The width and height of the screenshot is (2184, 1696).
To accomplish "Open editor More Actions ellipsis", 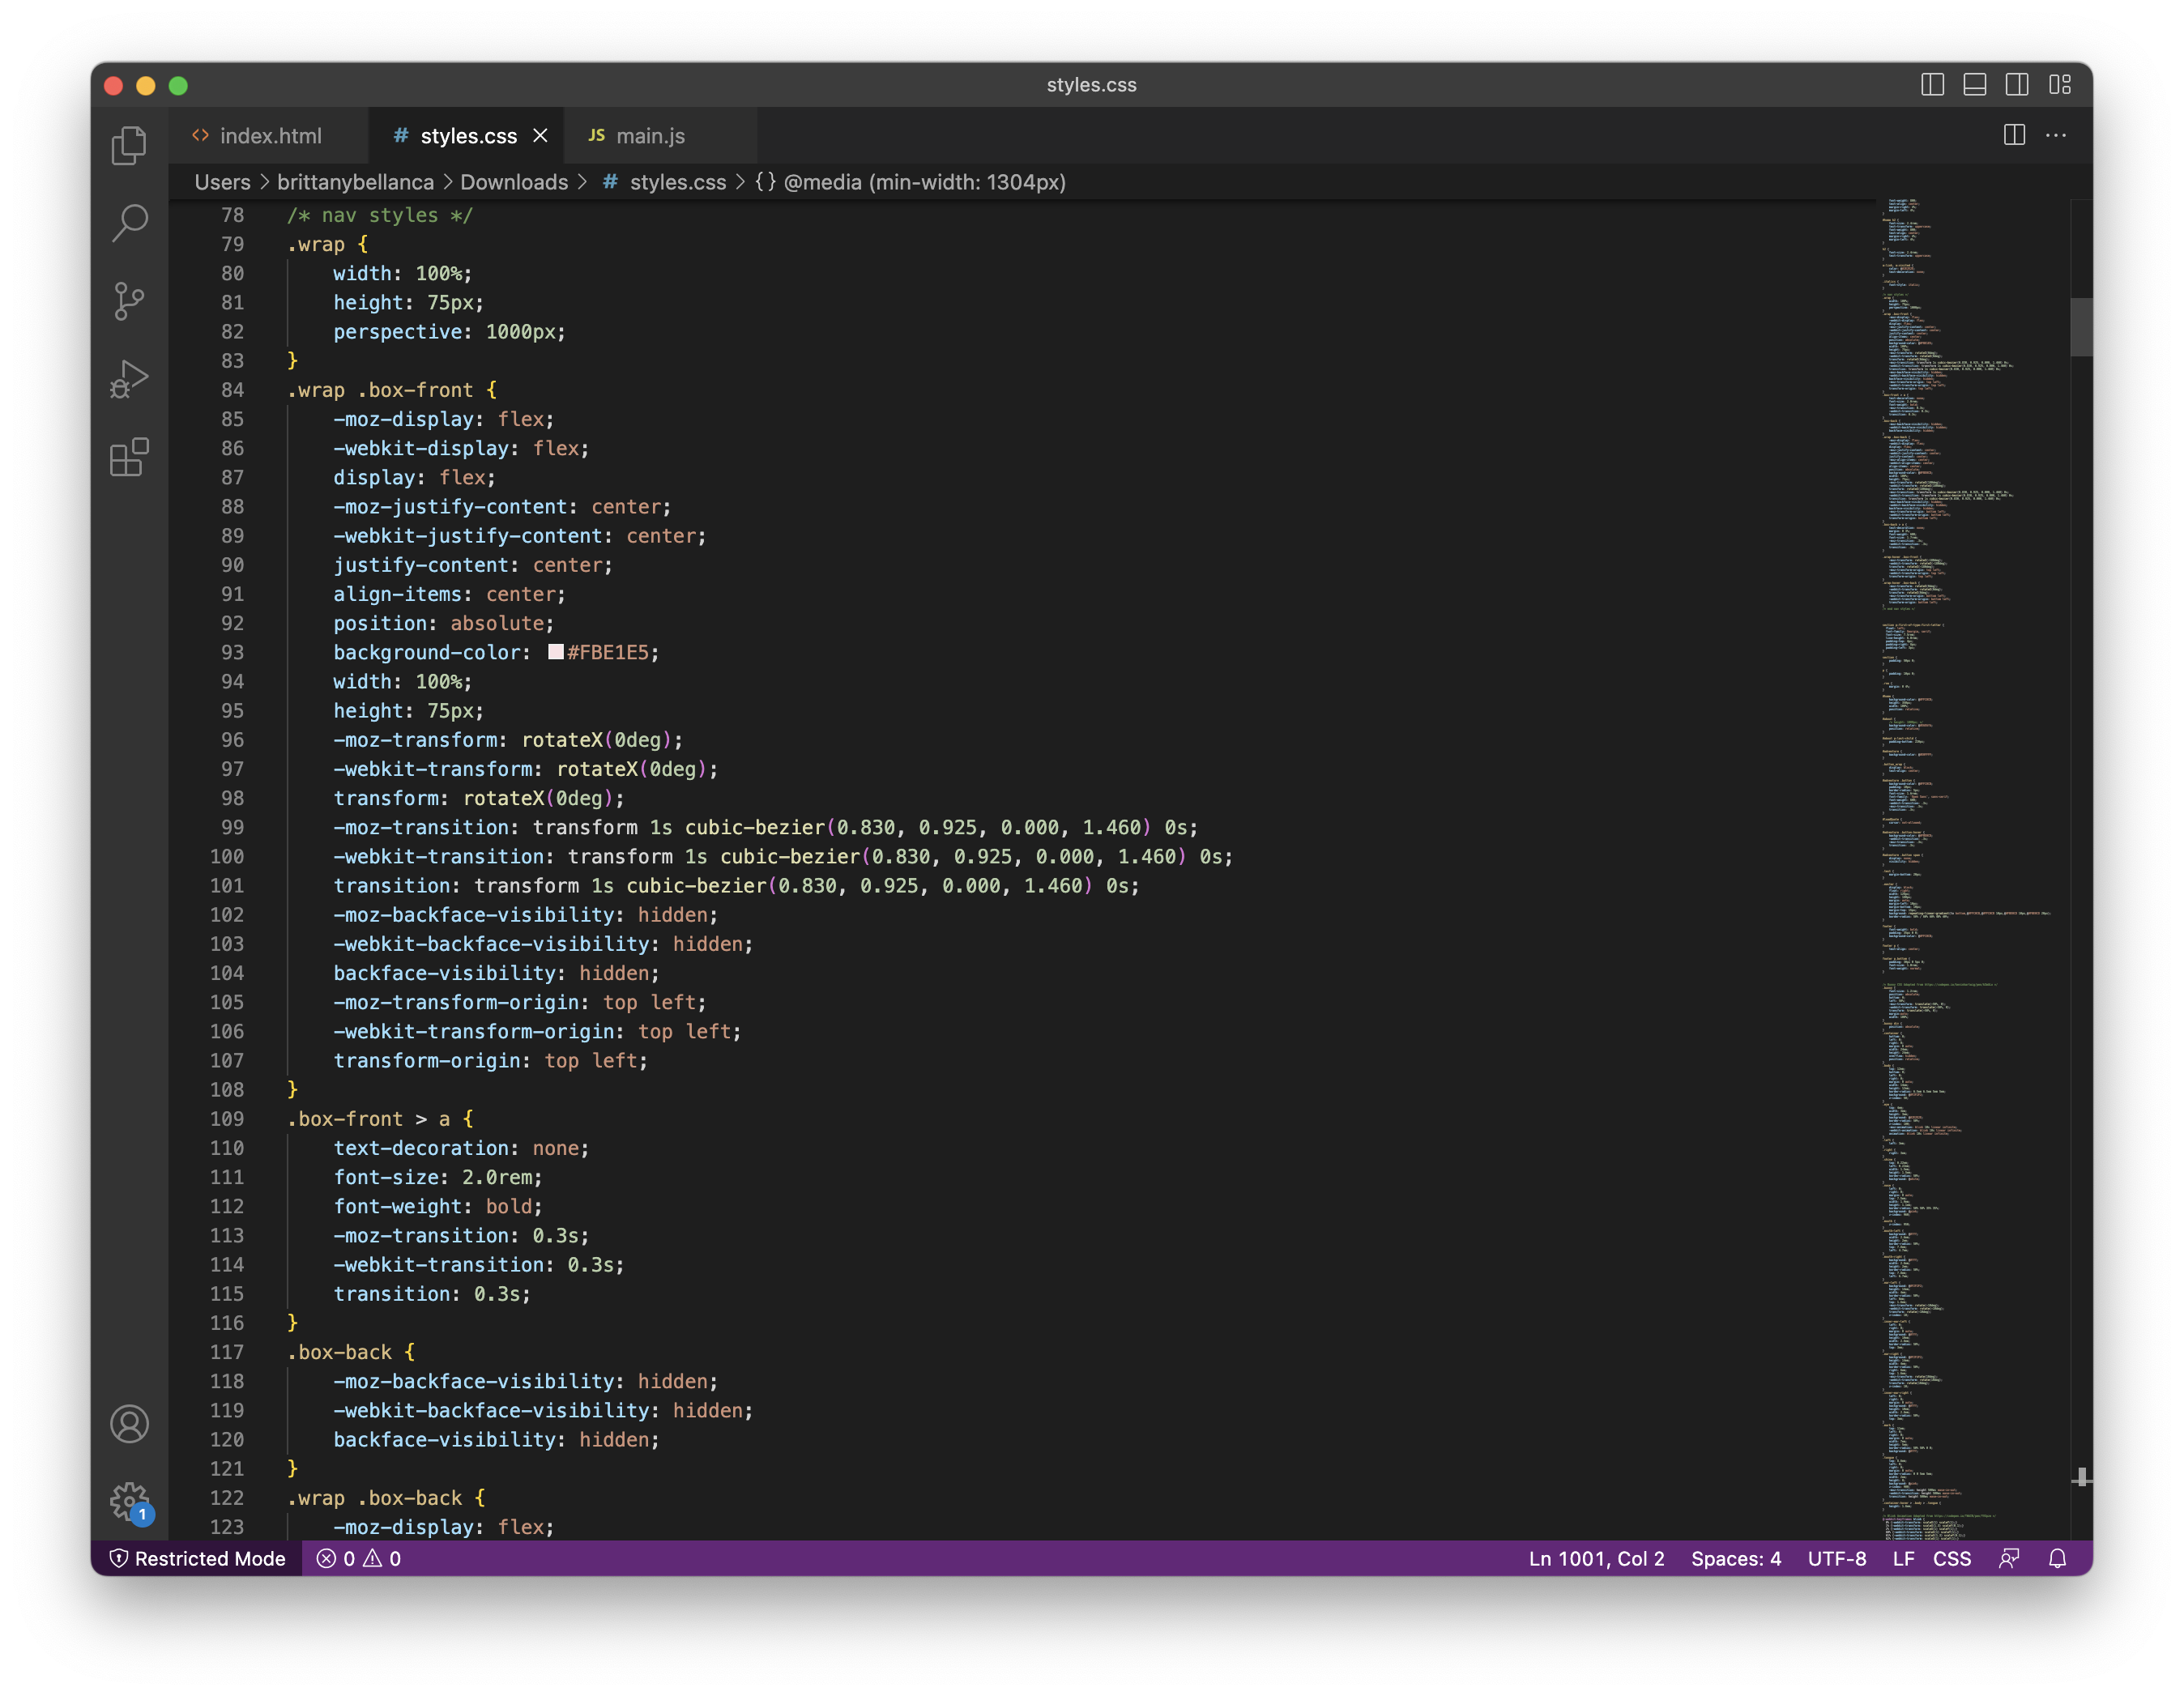I will pos(2056,135).
